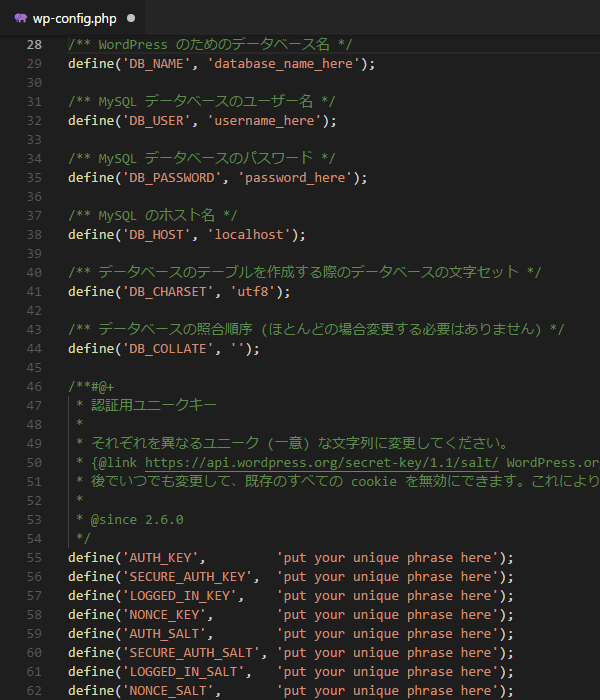Click 'password_here' string on line 35
600x700 pixels.
click(x=295, y=178)
